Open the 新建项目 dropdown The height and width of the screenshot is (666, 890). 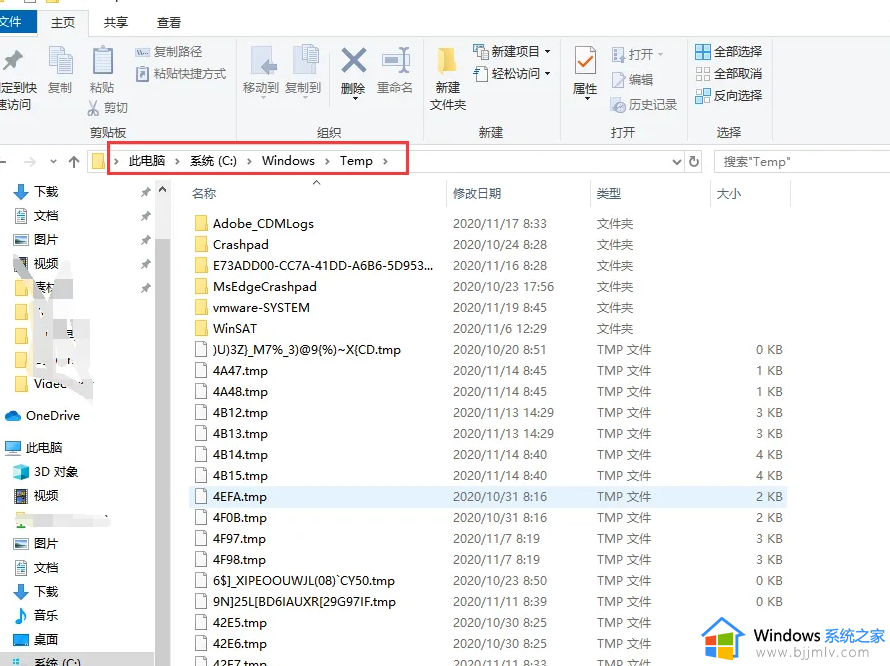(x=548, y=52)
